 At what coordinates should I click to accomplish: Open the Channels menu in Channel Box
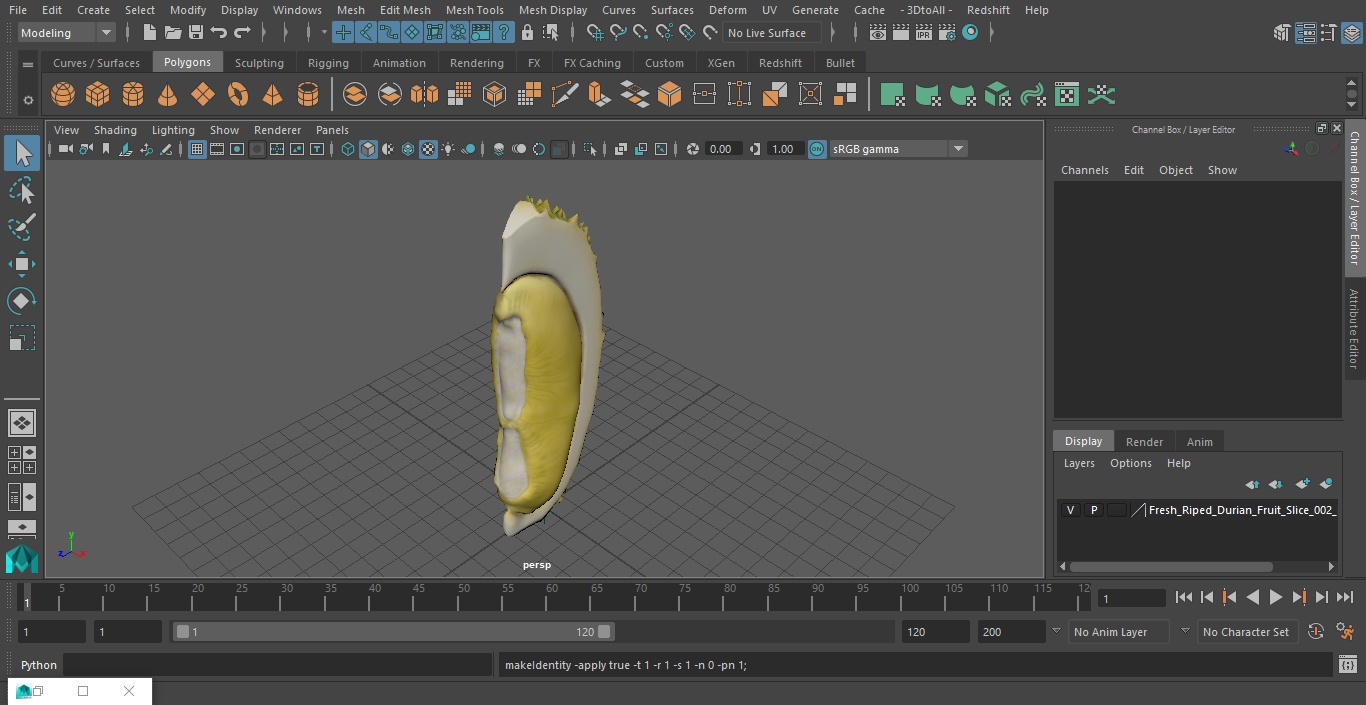pyautogui.click(x=1084, y=170)
